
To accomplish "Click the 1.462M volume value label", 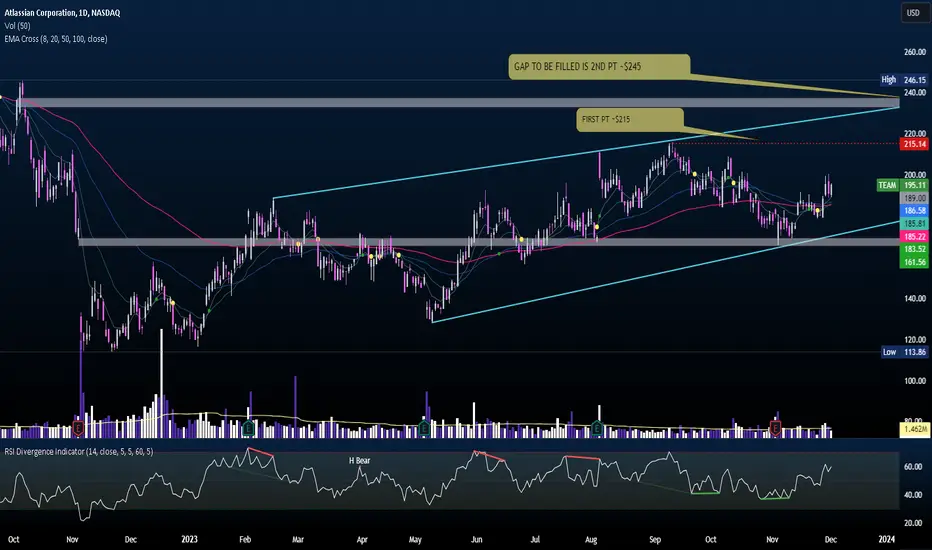I will (915, 429).
